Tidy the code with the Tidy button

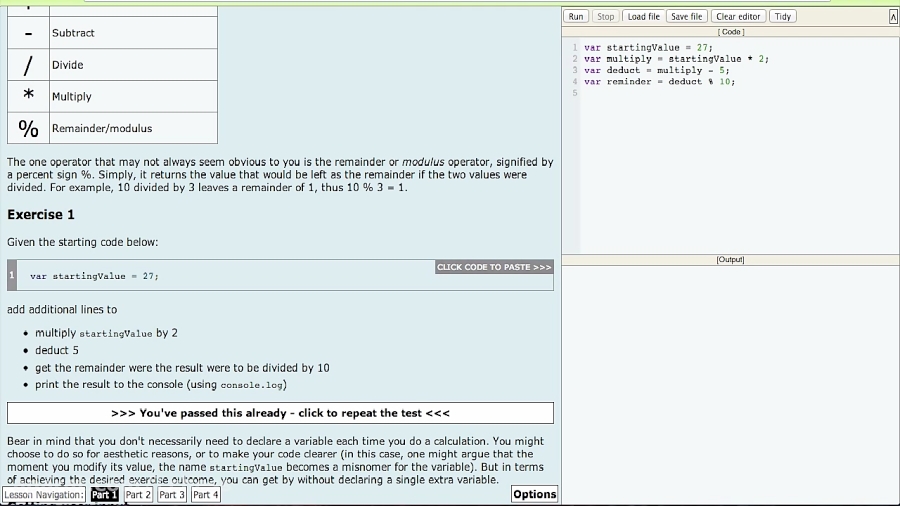[x=783, y=16]
